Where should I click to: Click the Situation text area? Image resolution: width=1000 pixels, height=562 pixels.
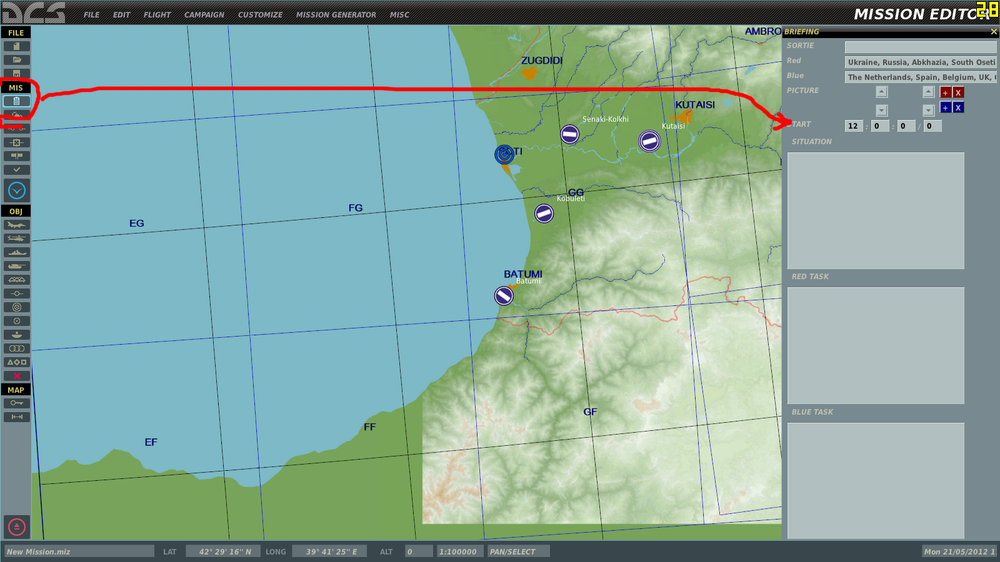coord(876,210)
